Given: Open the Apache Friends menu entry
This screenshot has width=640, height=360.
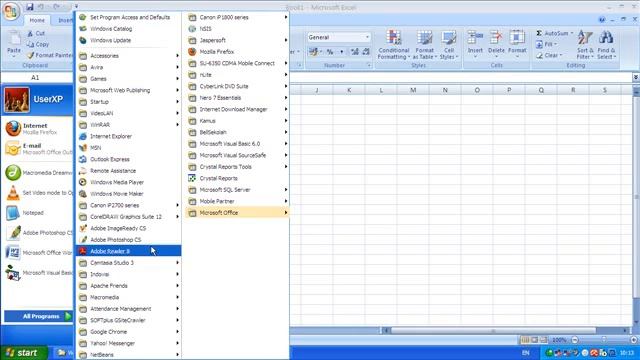Looking at the screenshot, I should click(x=128, y=286).
